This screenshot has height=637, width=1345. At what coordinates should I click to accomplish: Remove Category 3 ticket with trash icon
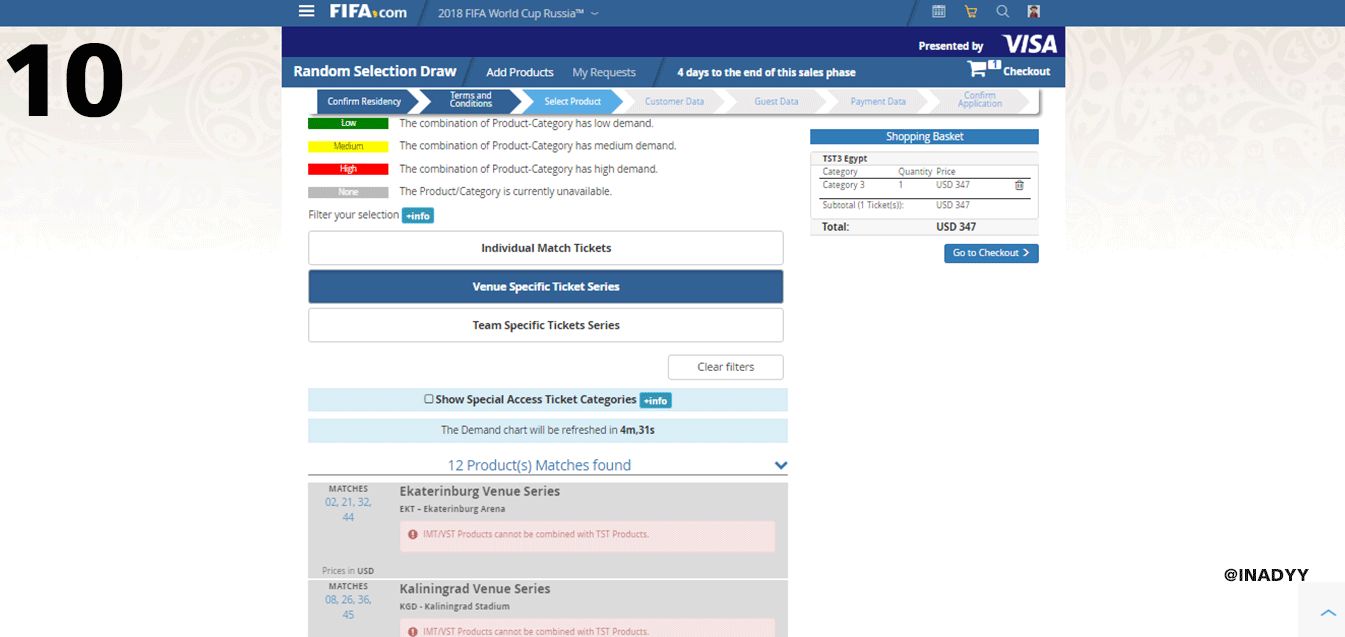pos(1019,185)
